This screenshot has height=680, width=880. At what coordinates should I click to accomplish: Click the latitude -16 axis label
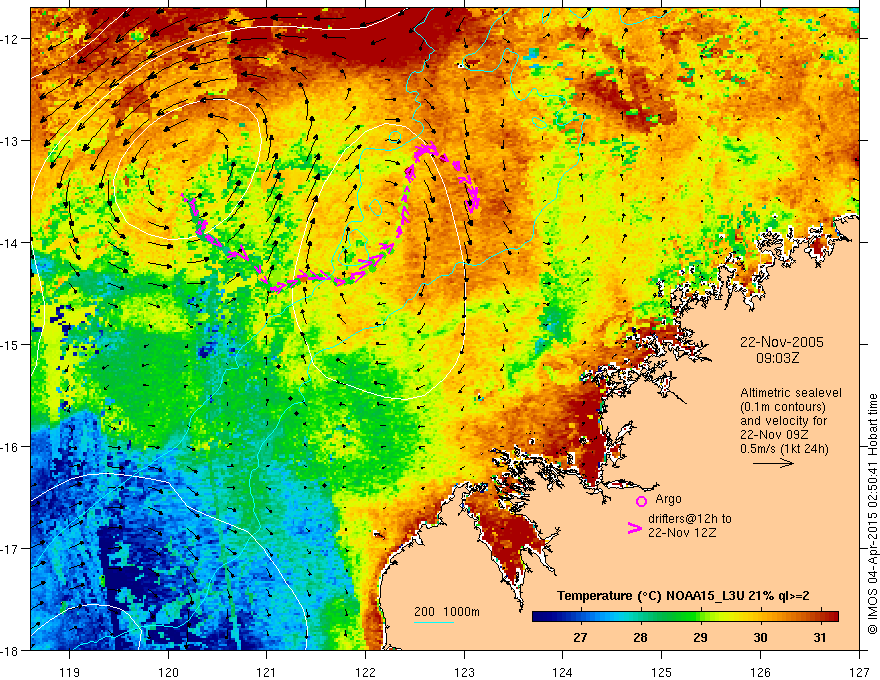pos(11,447)
